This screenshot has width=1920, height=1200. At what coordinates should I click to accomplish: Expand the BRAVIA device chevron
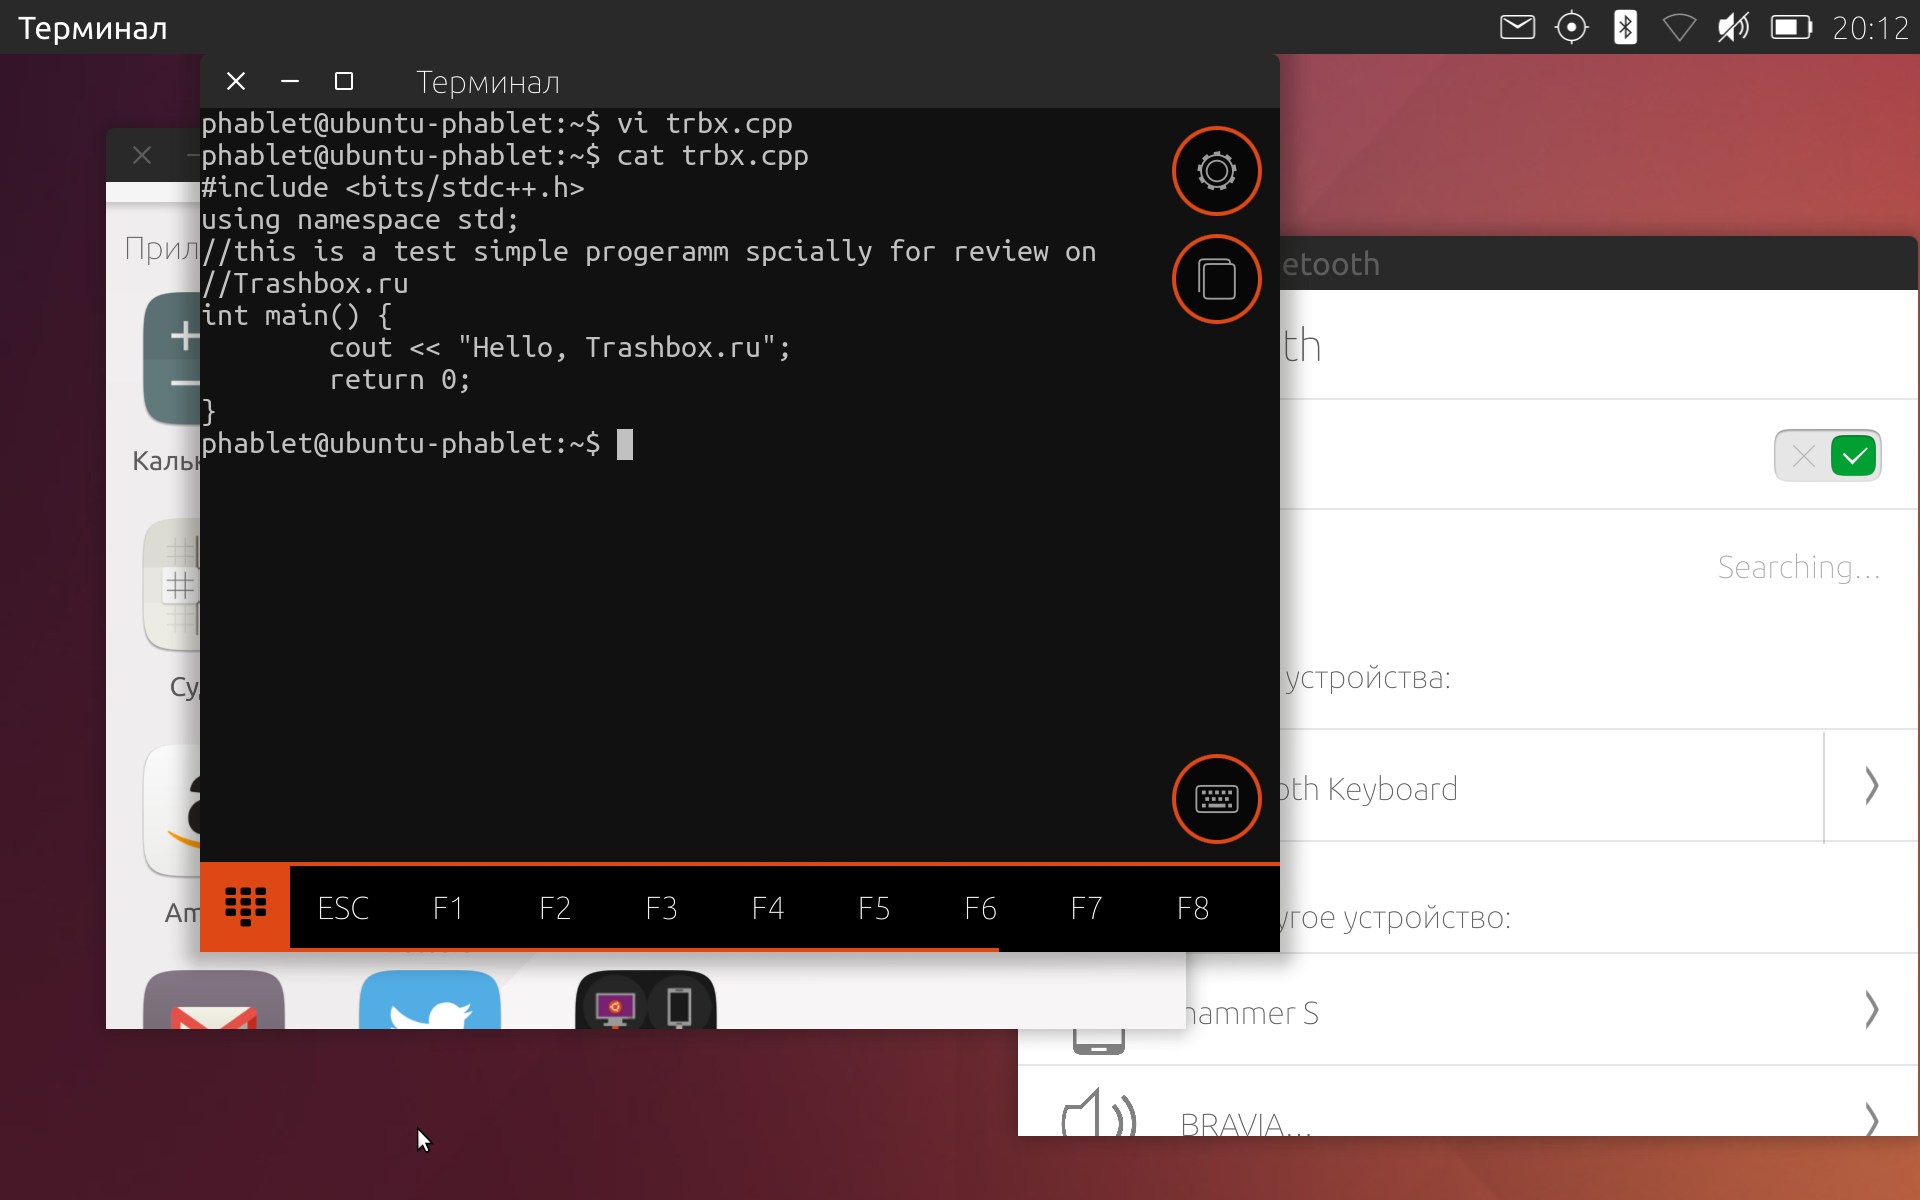coord(1871,1118)
